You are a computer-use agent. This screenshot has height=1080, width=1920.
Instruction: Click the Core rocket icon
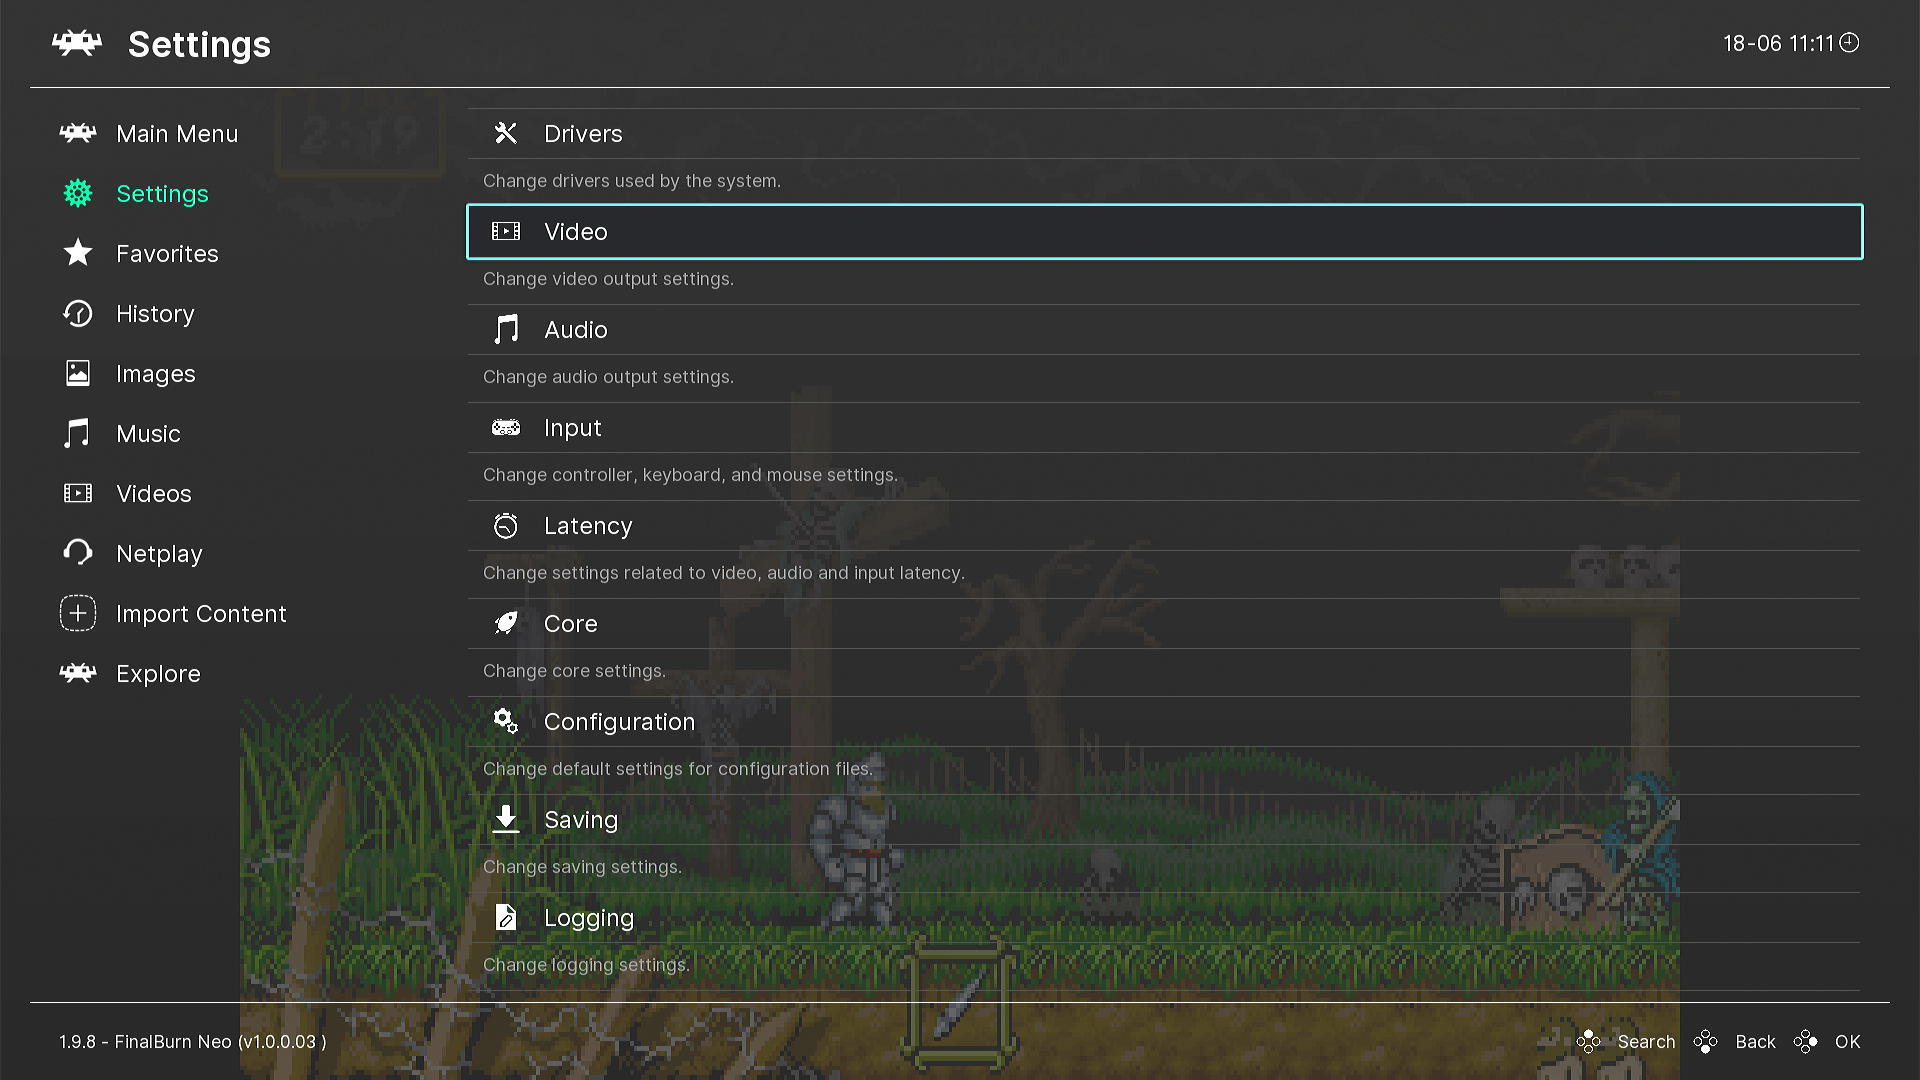[506, 624]
